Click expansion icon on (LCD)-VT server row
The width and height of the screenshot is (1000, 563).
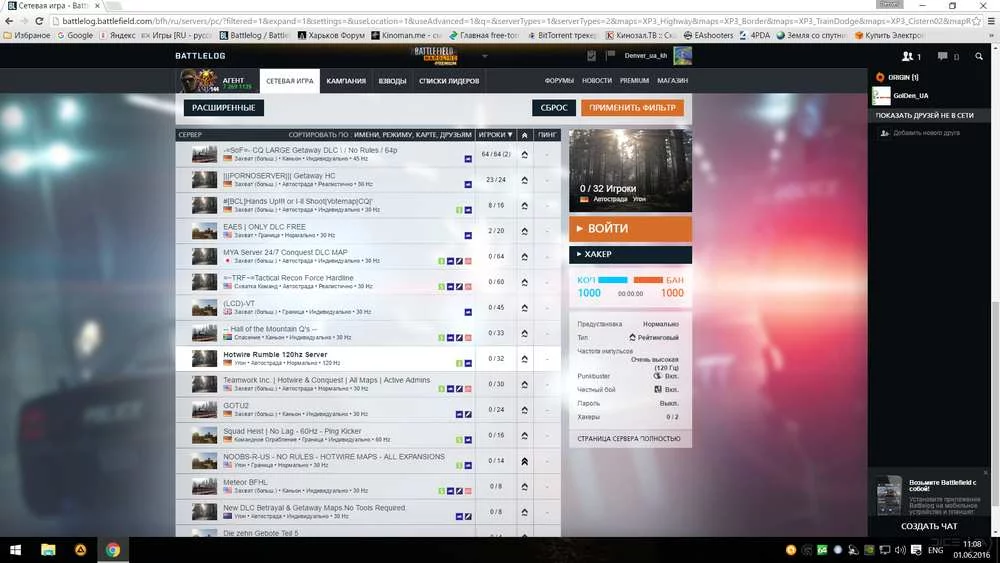click(467, 312)
